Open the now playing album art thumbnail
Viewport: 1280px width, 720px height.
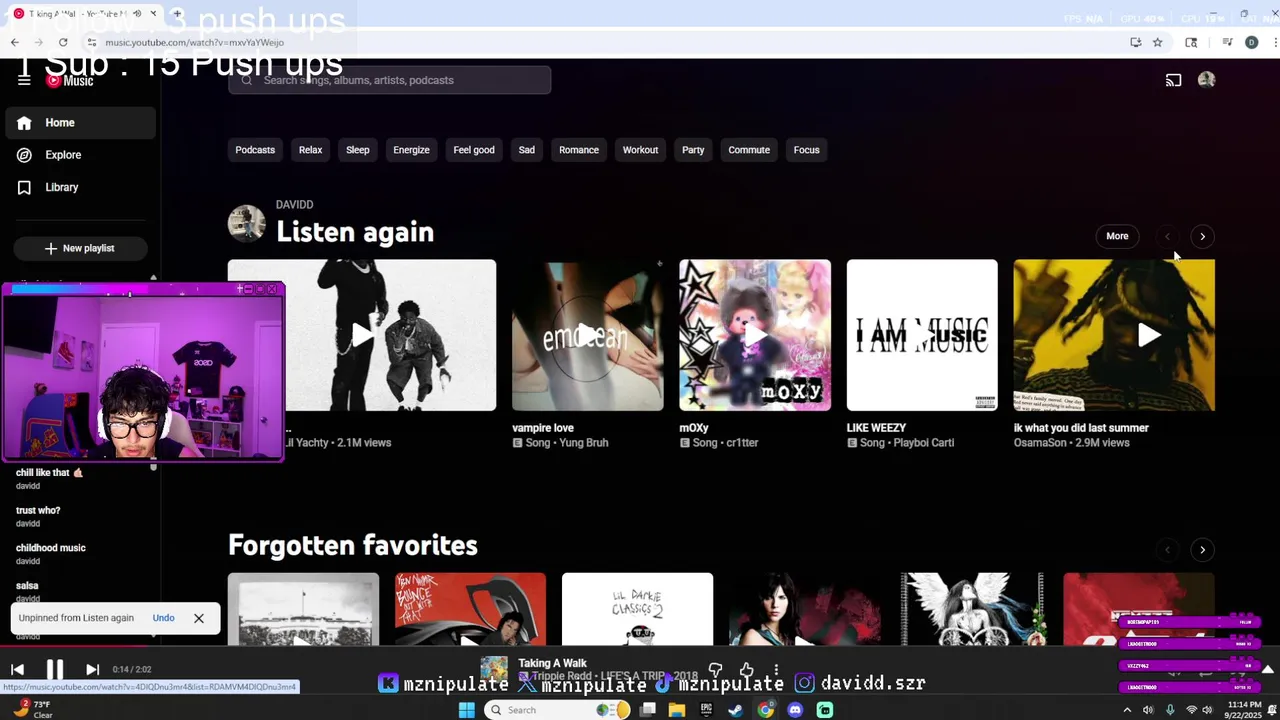(494, 669)
